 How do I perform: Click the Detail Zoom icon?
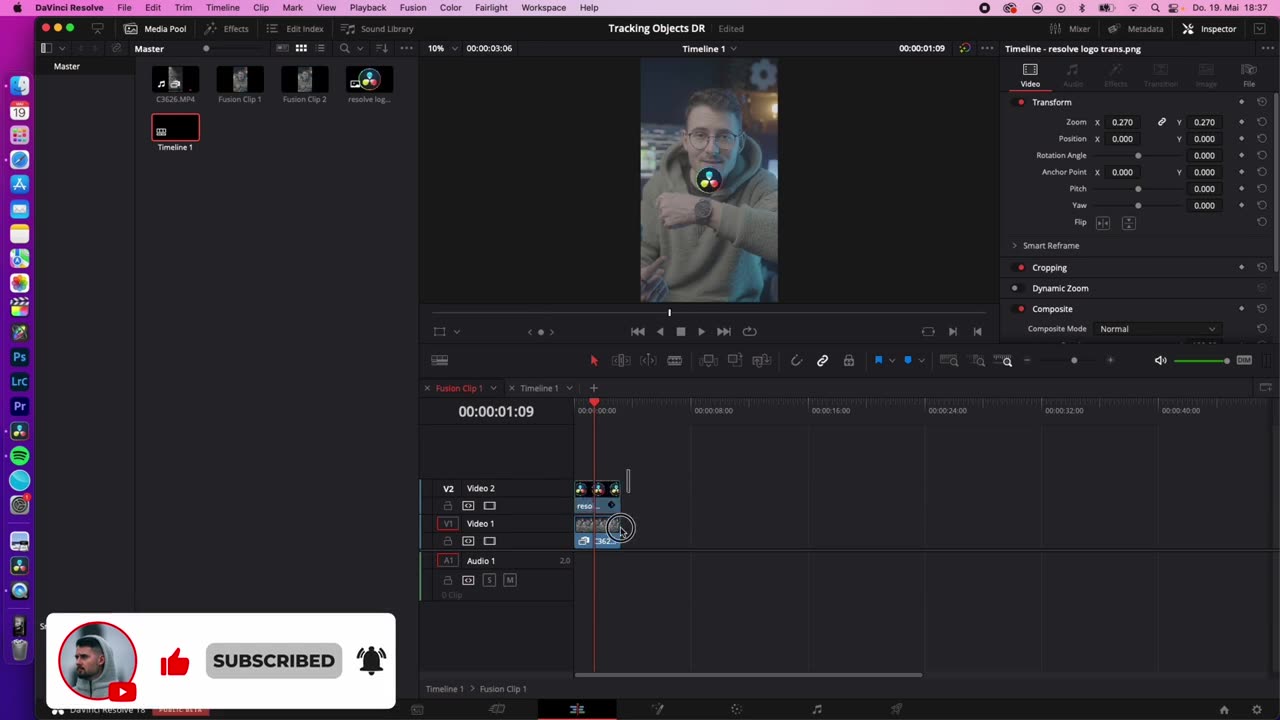pyautogui.click(x=978, y=361)
